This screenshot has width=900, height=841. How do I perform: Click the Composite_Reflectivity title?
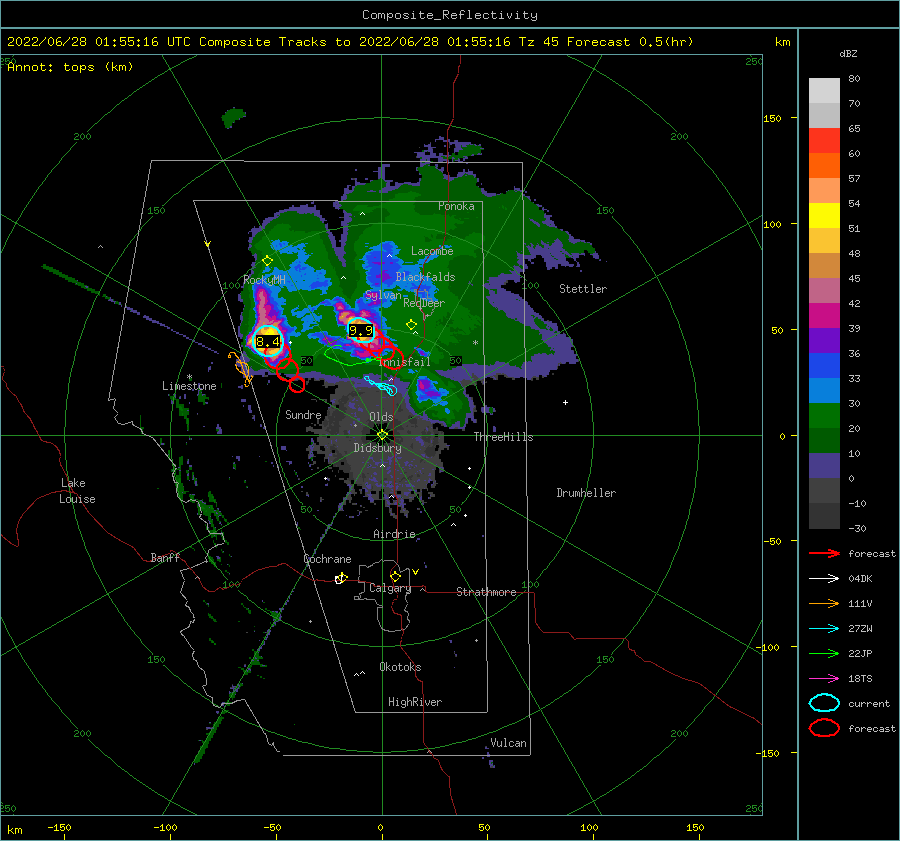449,15
